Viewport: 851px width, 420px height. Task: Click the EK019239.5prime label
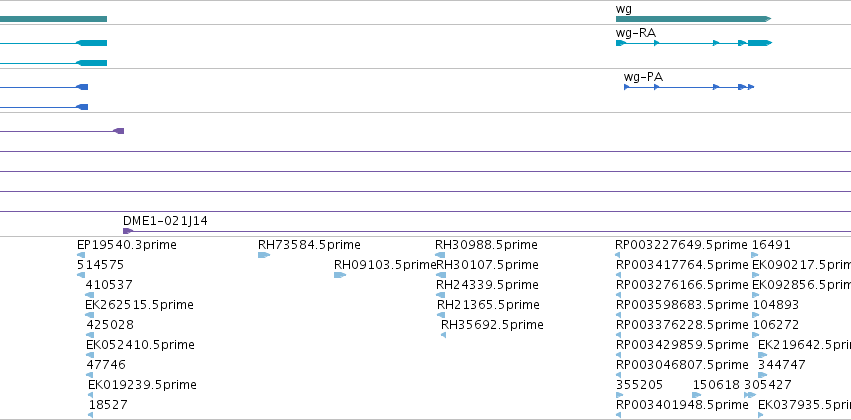[142, 385]
